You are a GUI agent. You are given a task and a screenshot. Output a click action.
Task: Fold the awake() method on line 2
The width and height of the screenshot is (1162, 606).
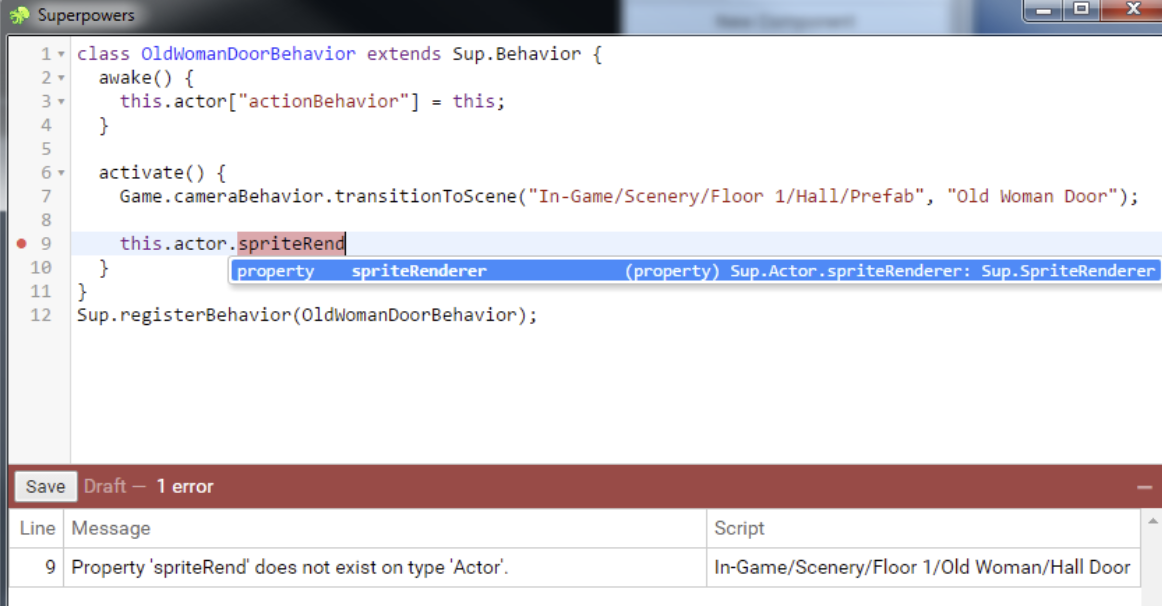pos(61,79)
